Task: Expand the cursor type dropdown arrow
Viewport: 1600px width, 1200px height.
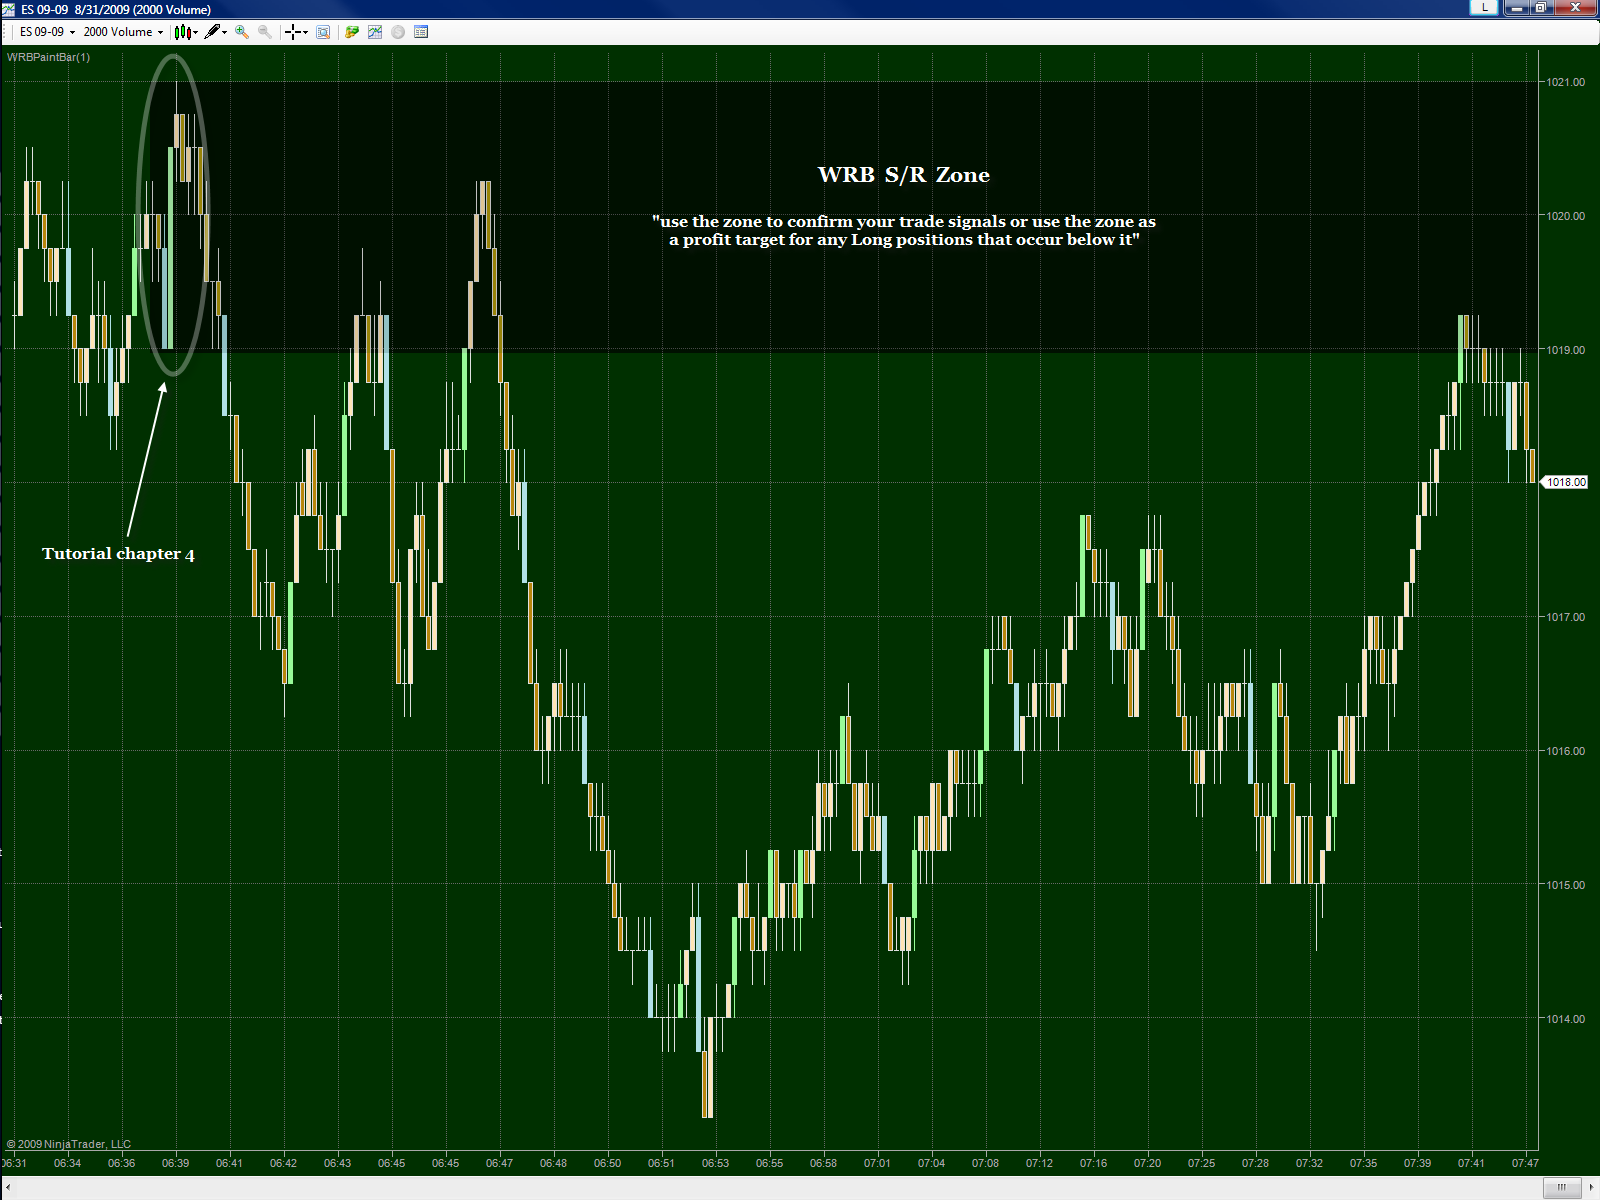Action: [305, 32]
